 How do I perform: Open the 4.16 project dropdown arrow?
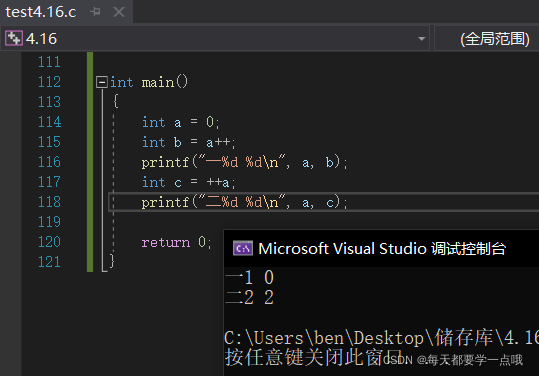421,38
